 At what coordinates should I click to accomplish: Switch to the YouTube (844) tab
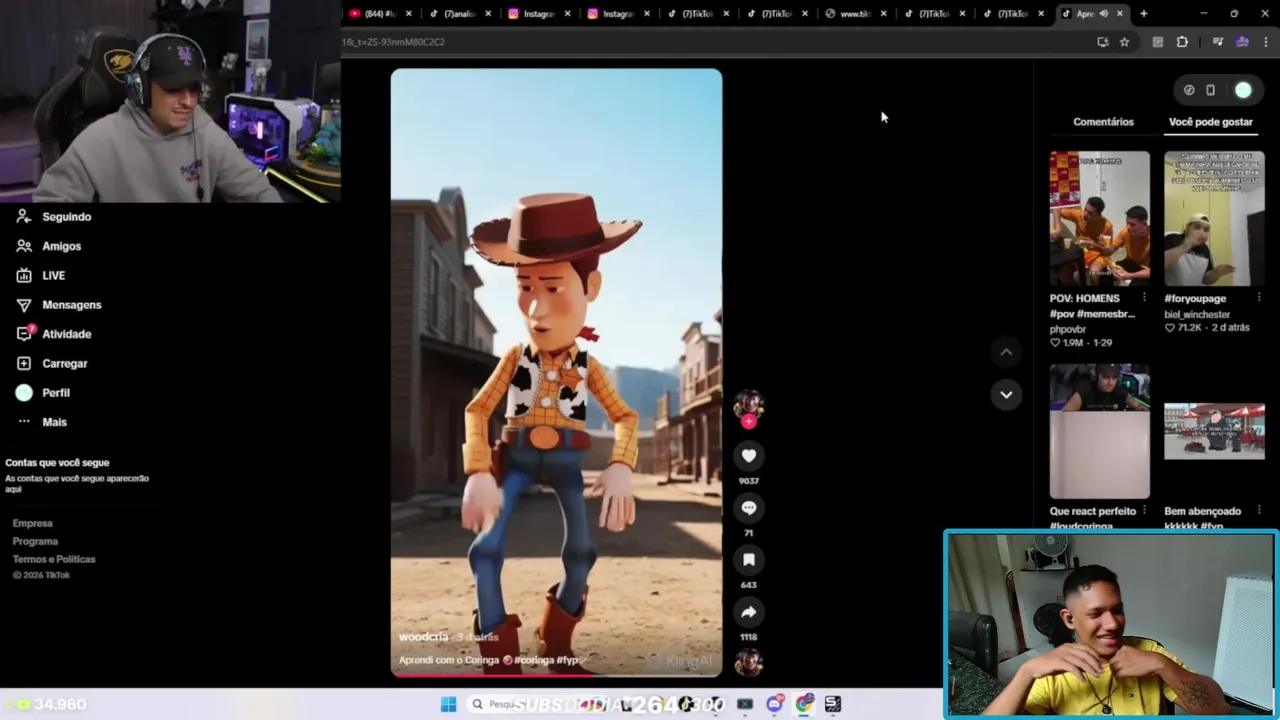(379, 14)
